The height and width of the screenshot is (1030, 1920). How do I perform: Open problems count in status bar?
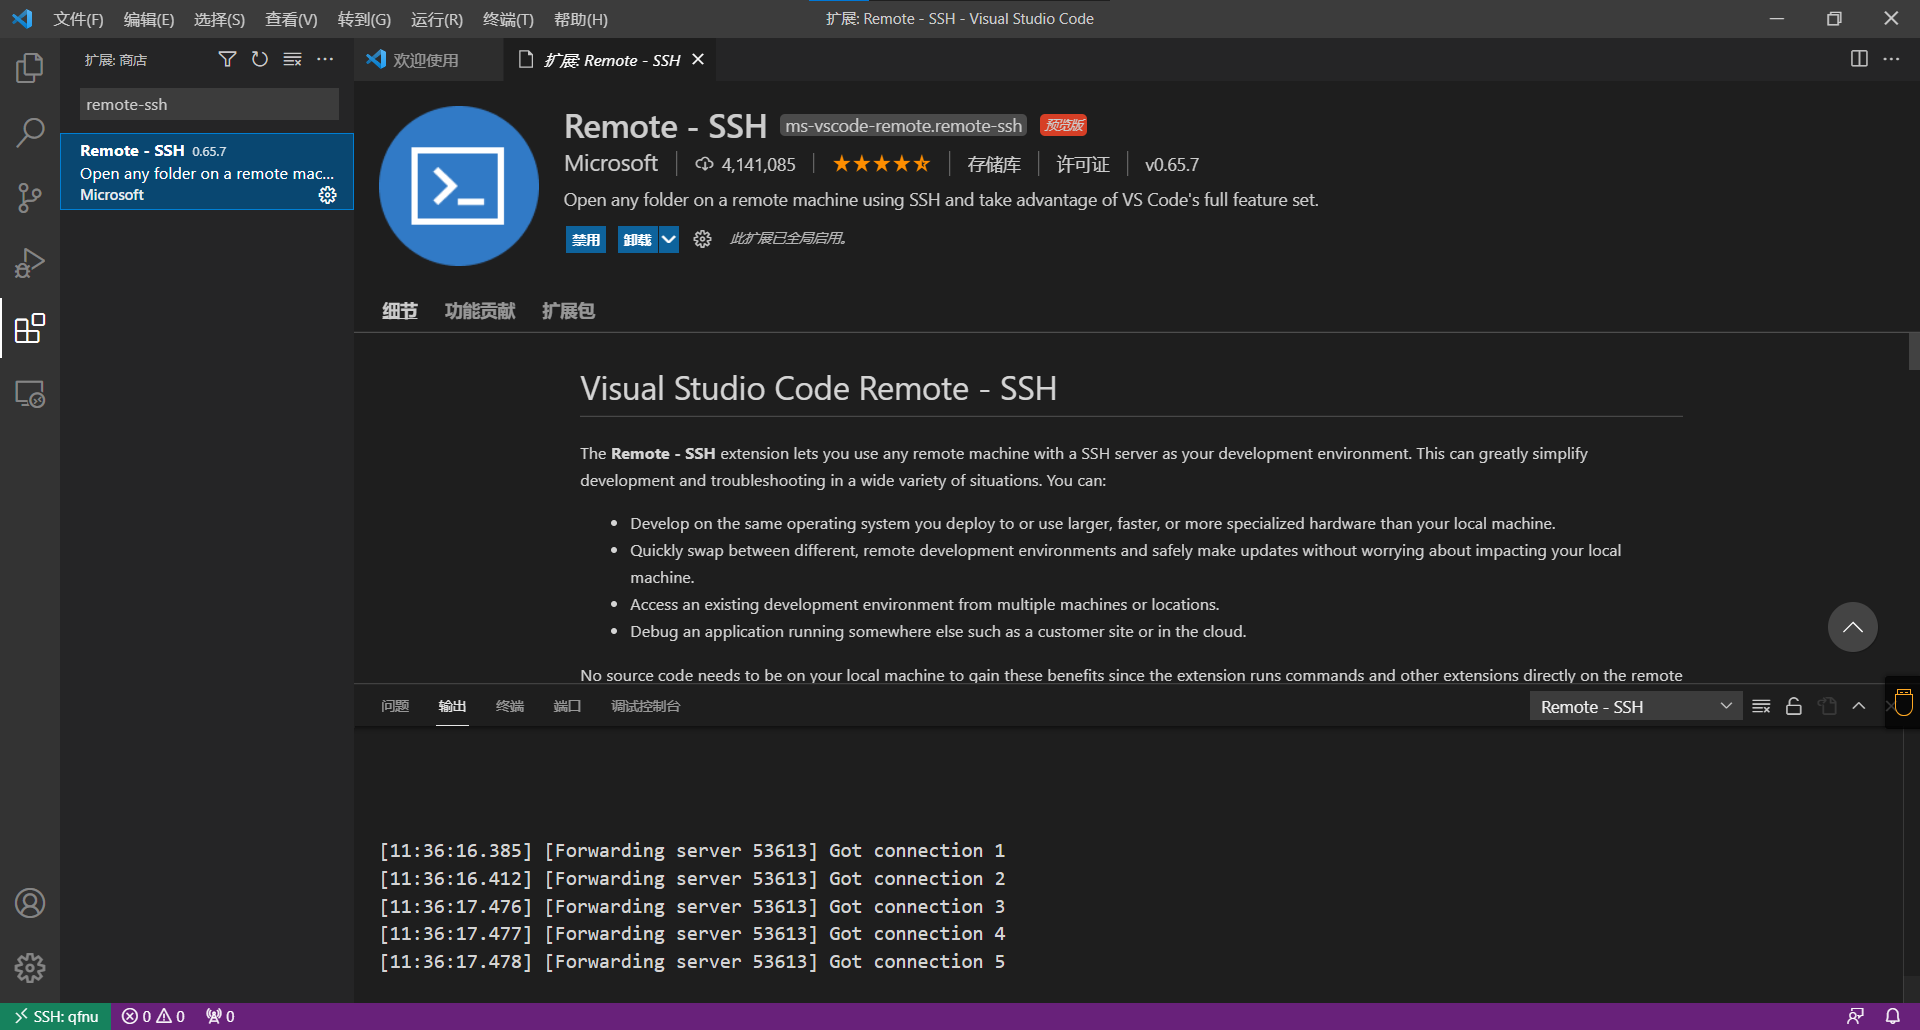point(153,1016)
